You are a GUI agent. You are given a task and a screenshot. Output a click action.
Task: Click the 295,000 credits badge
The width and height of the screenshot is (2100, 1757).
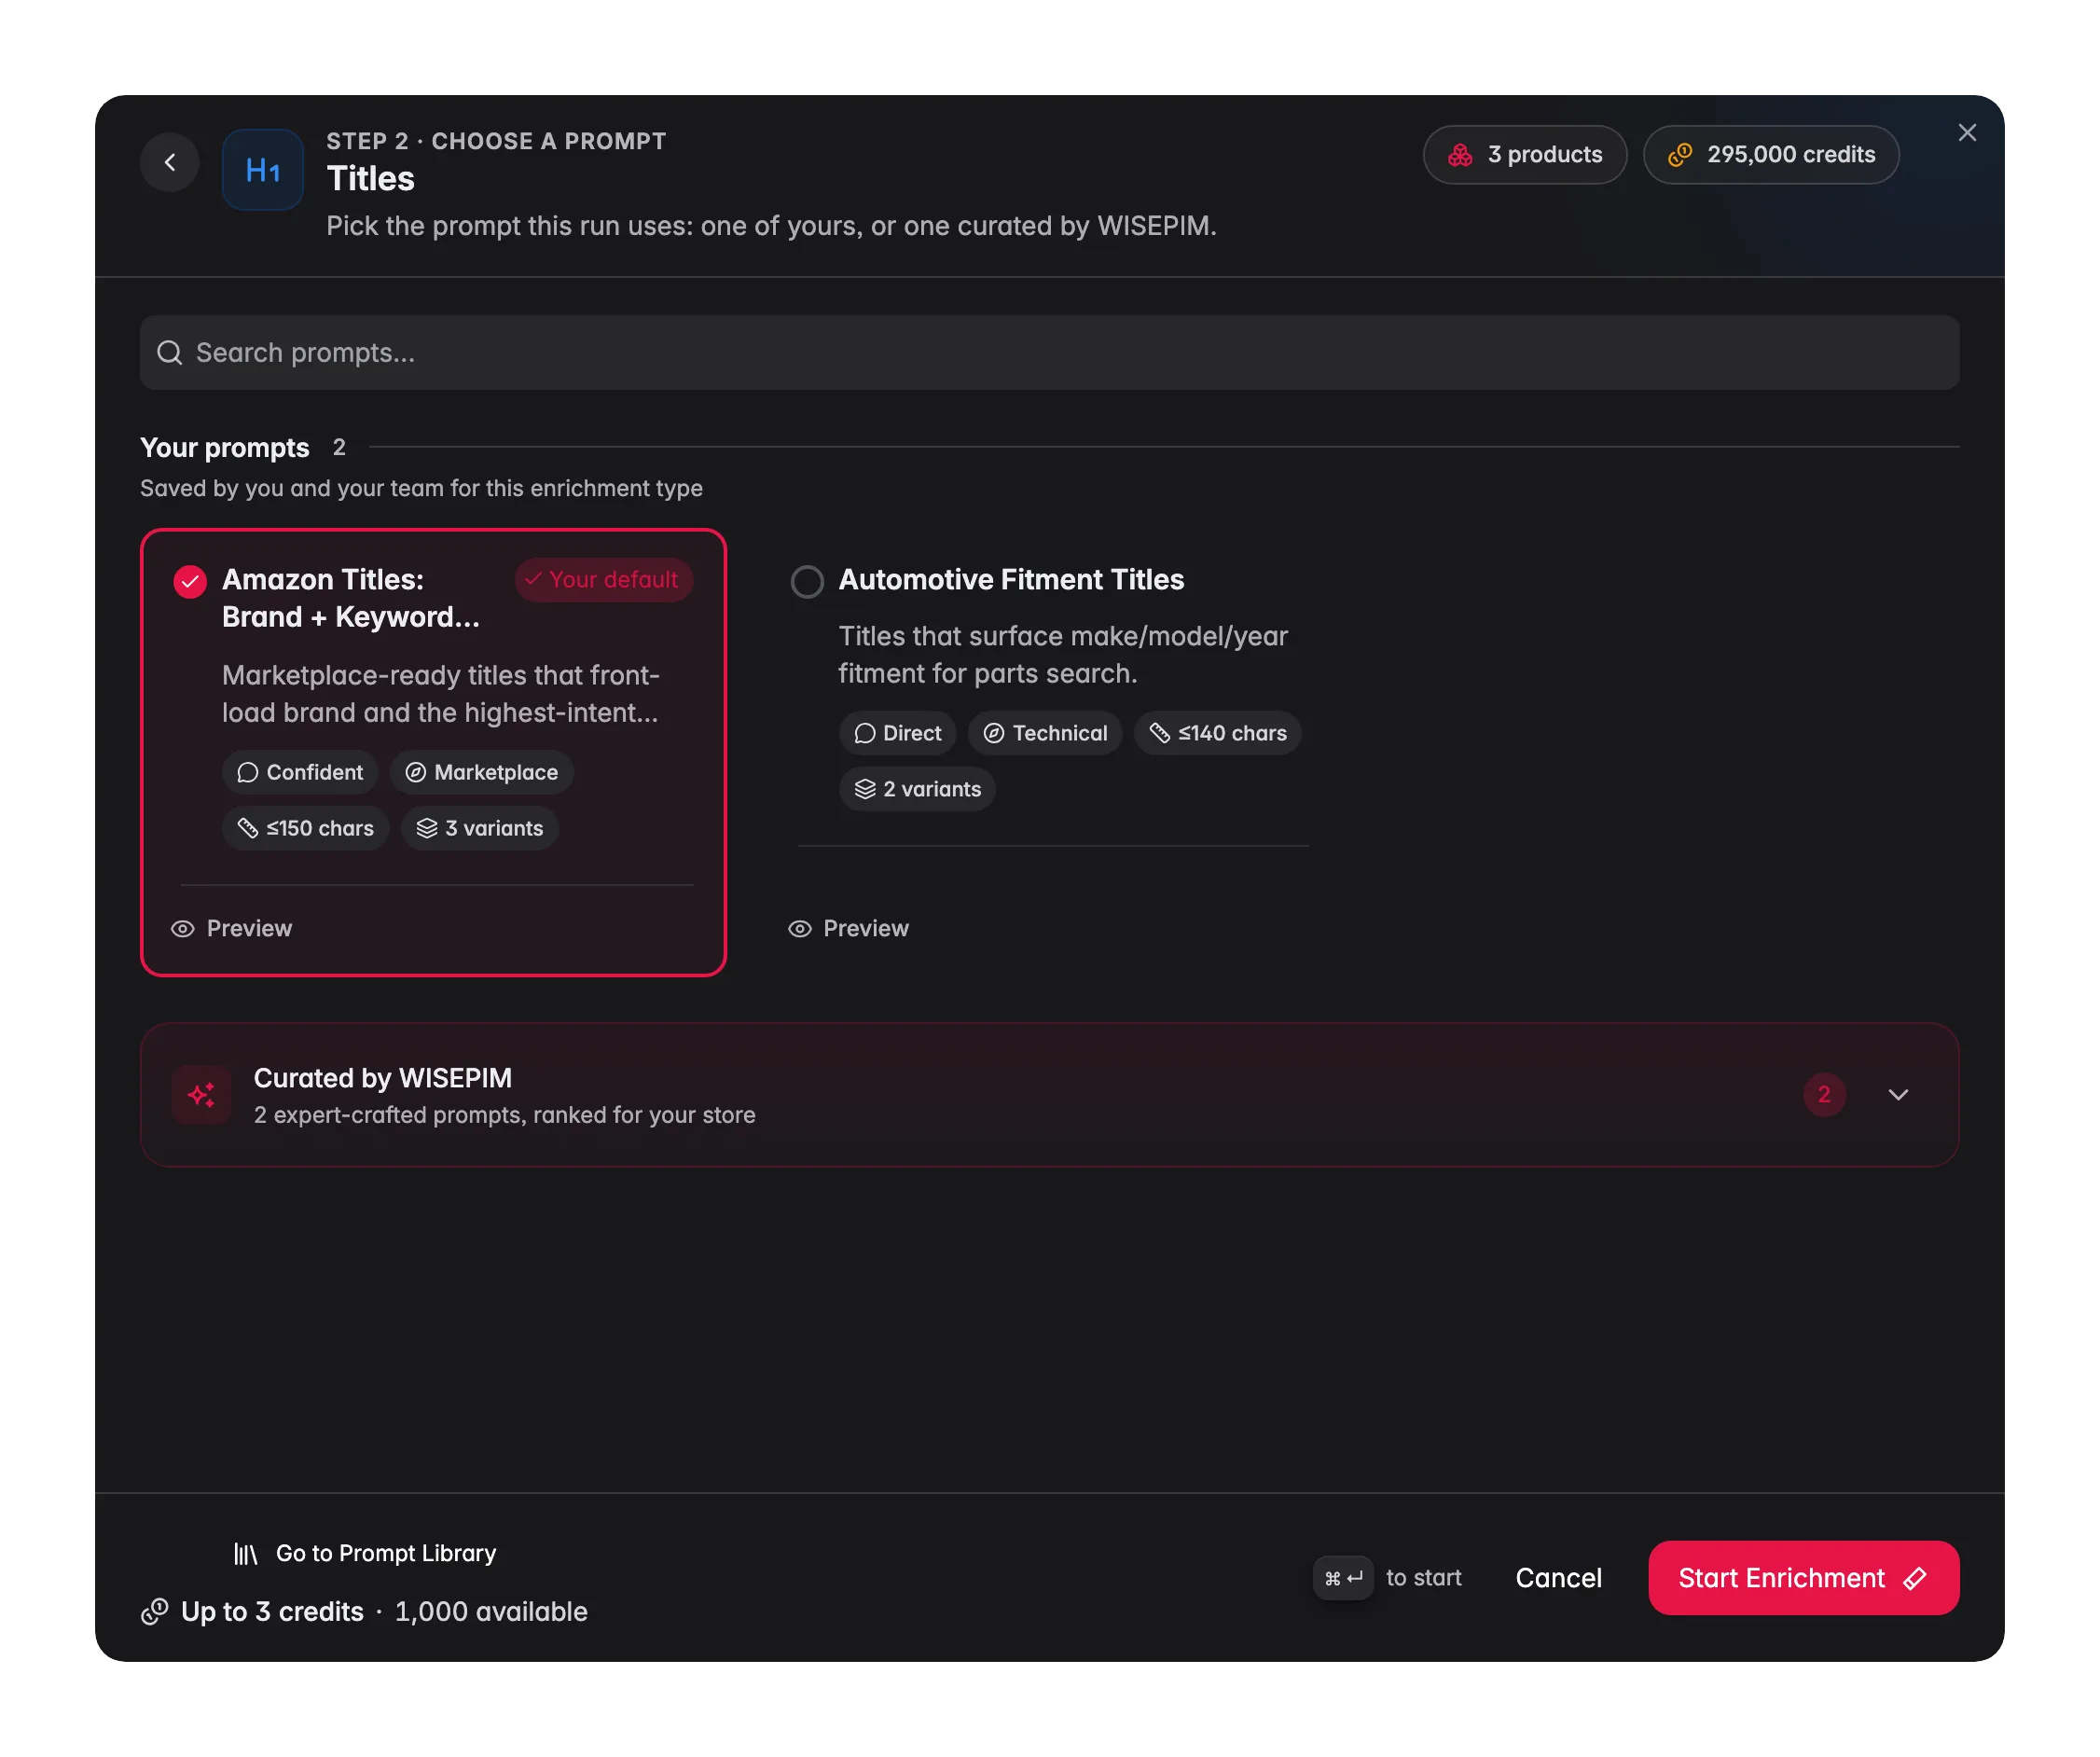click(1771, 155)
